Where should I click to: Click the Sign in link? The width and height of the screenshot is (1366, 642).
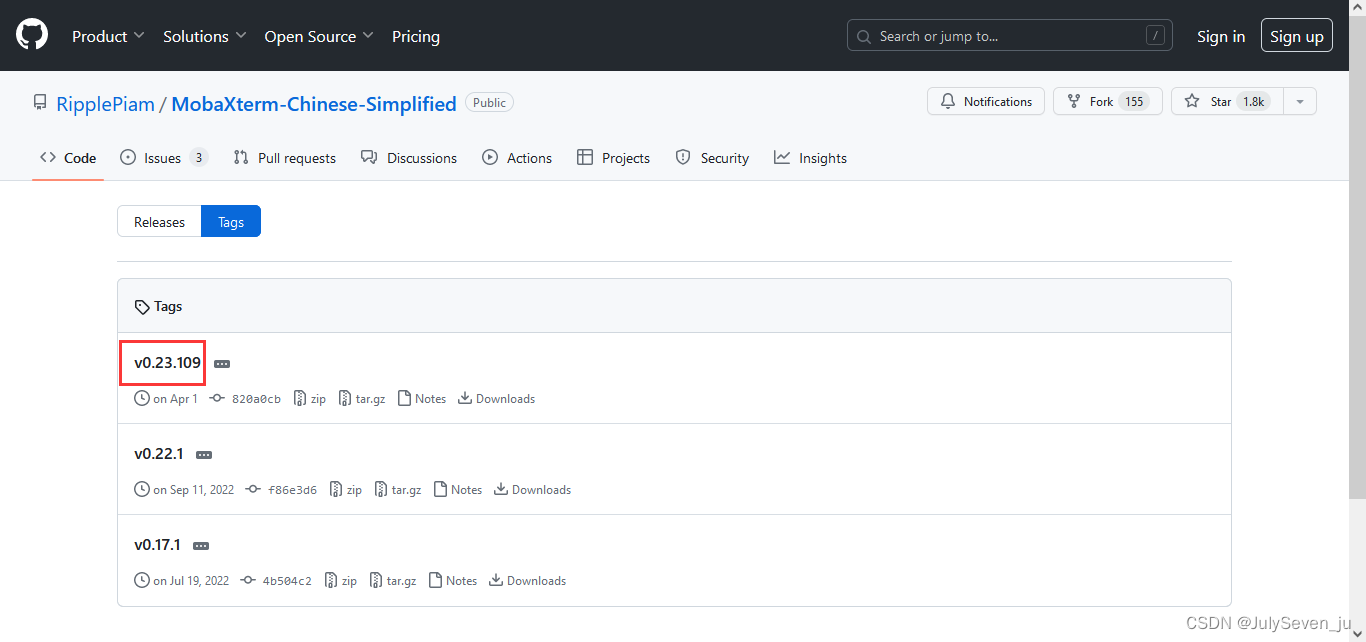pos(1221,36)
